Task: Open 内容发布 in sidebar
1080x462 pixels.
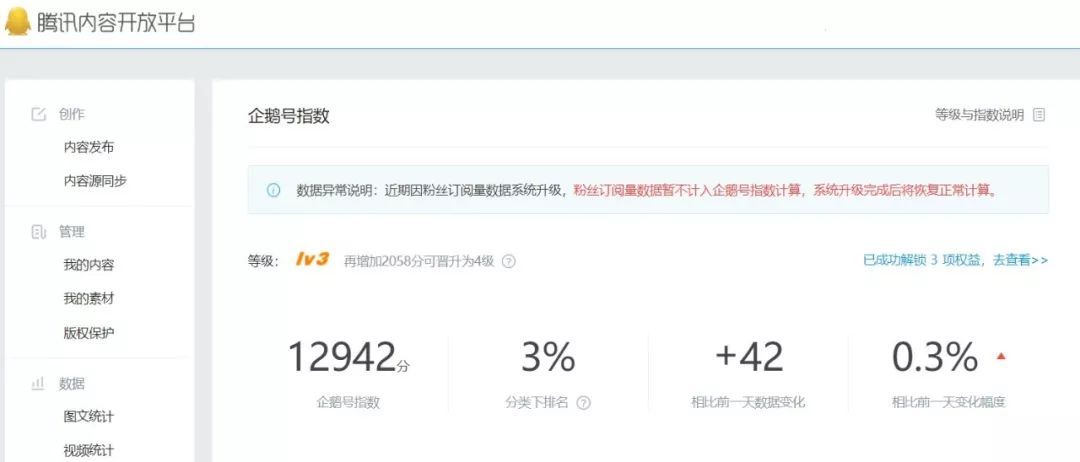Action: 89,147
